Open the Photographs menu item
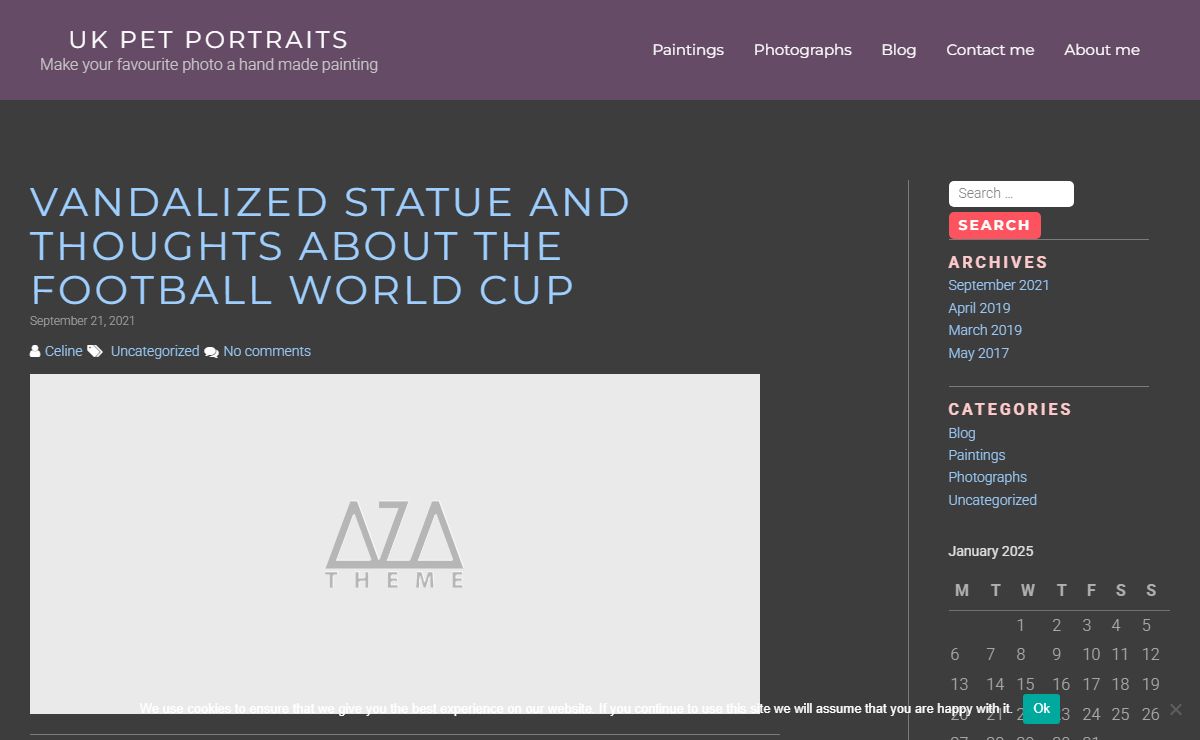 (803, 50)
